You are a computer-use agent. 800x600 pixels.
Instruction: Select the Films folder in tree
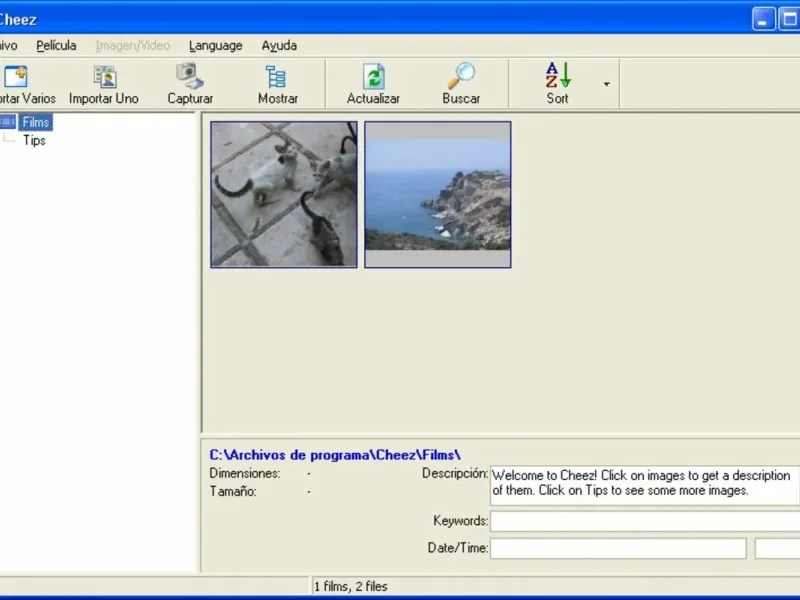(36, 122)
